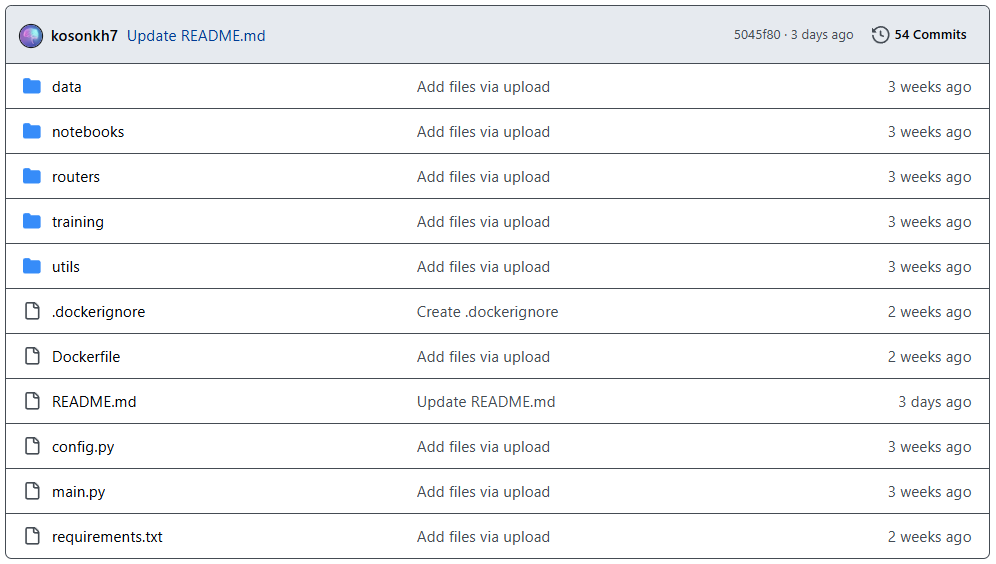This screenshot has height=564, width=996.
Task: Open commit message for Dockerfile row
Action: tap(483, 357)
